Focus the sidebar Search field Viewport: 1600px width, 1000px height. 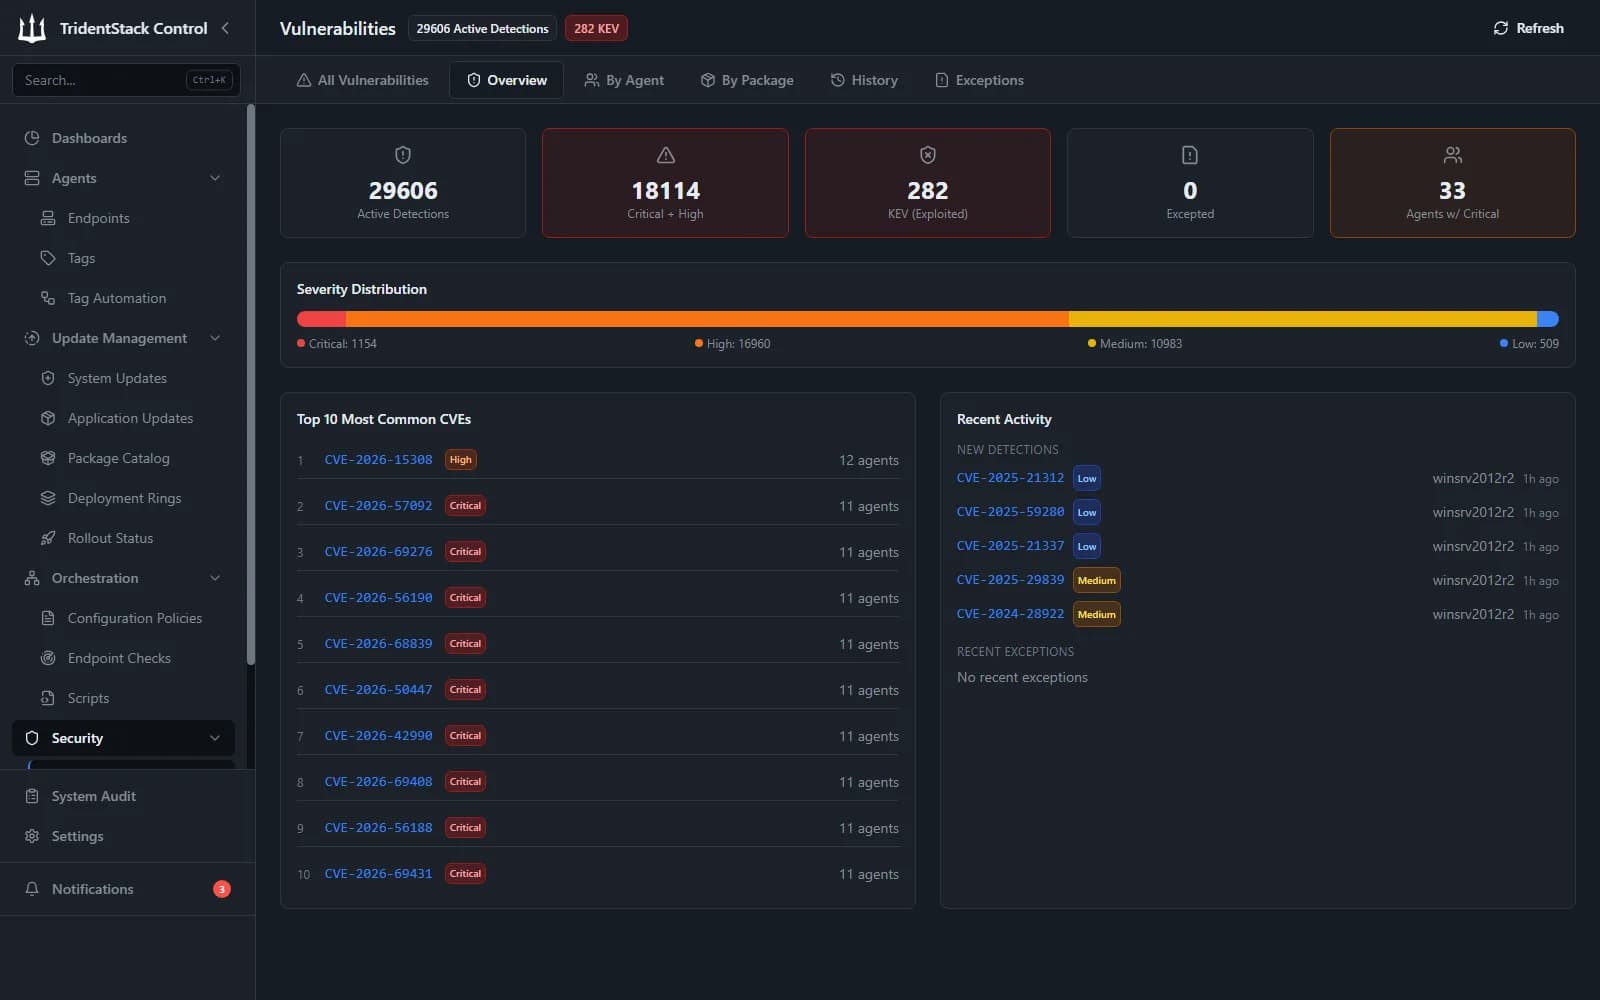coord(125,80)
